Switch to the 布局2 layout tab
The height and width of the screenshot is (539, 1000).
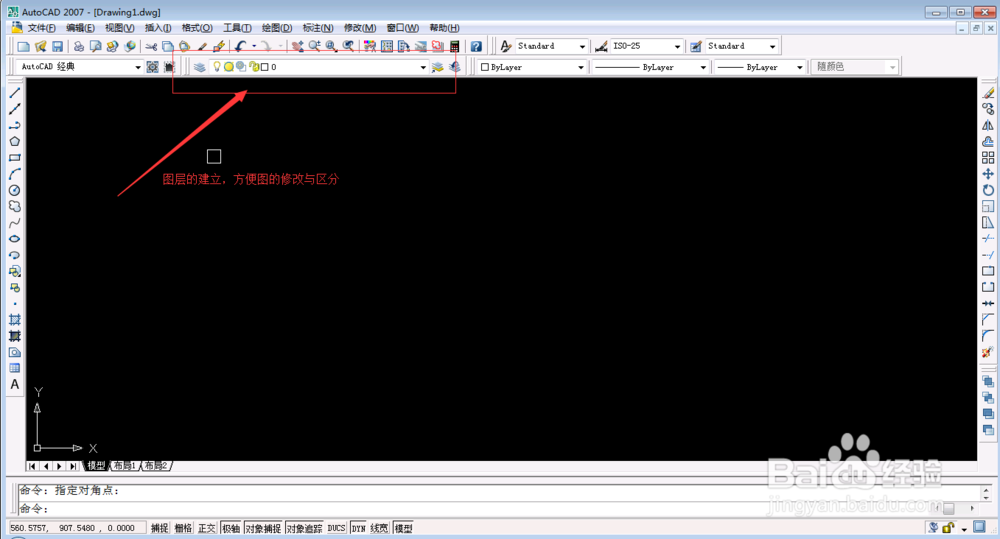(156, 466)
